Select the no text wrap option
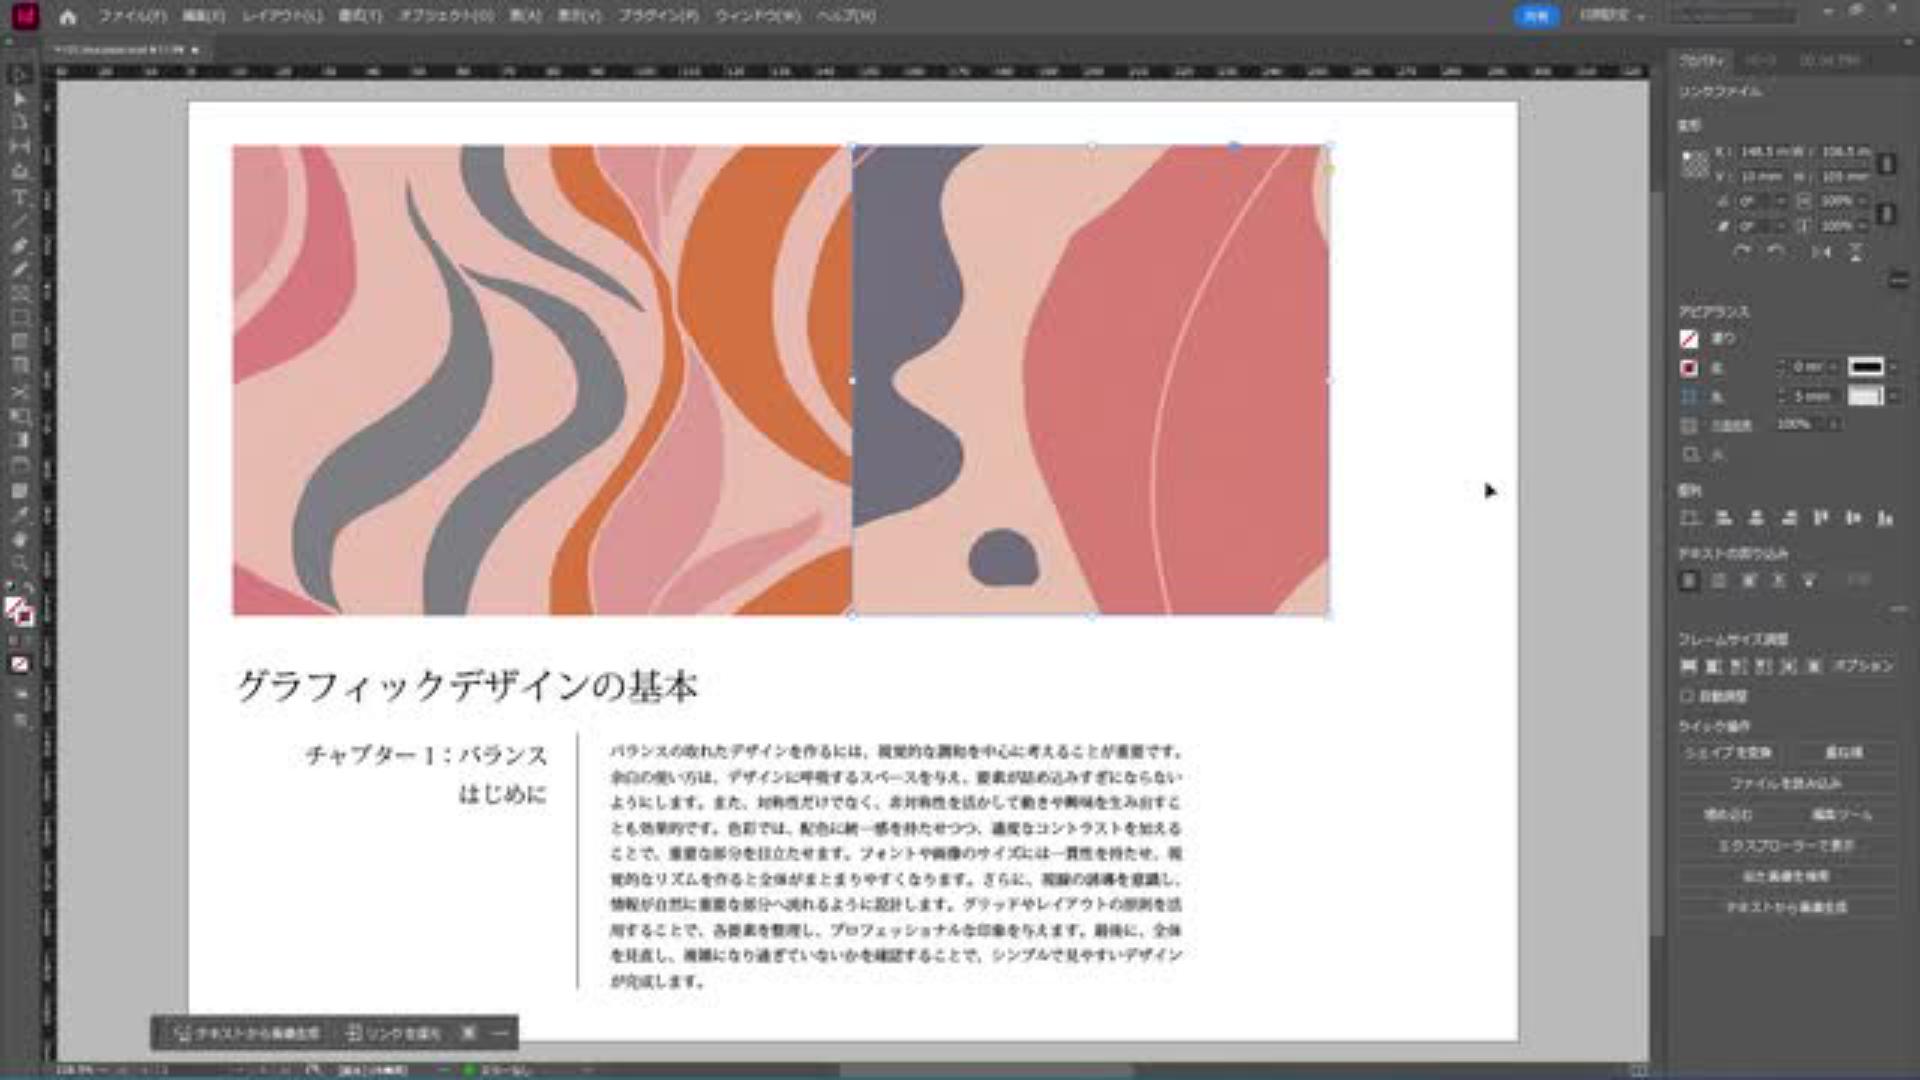This screenshot has width=1920, height=1080. (x=1689, y=580)
